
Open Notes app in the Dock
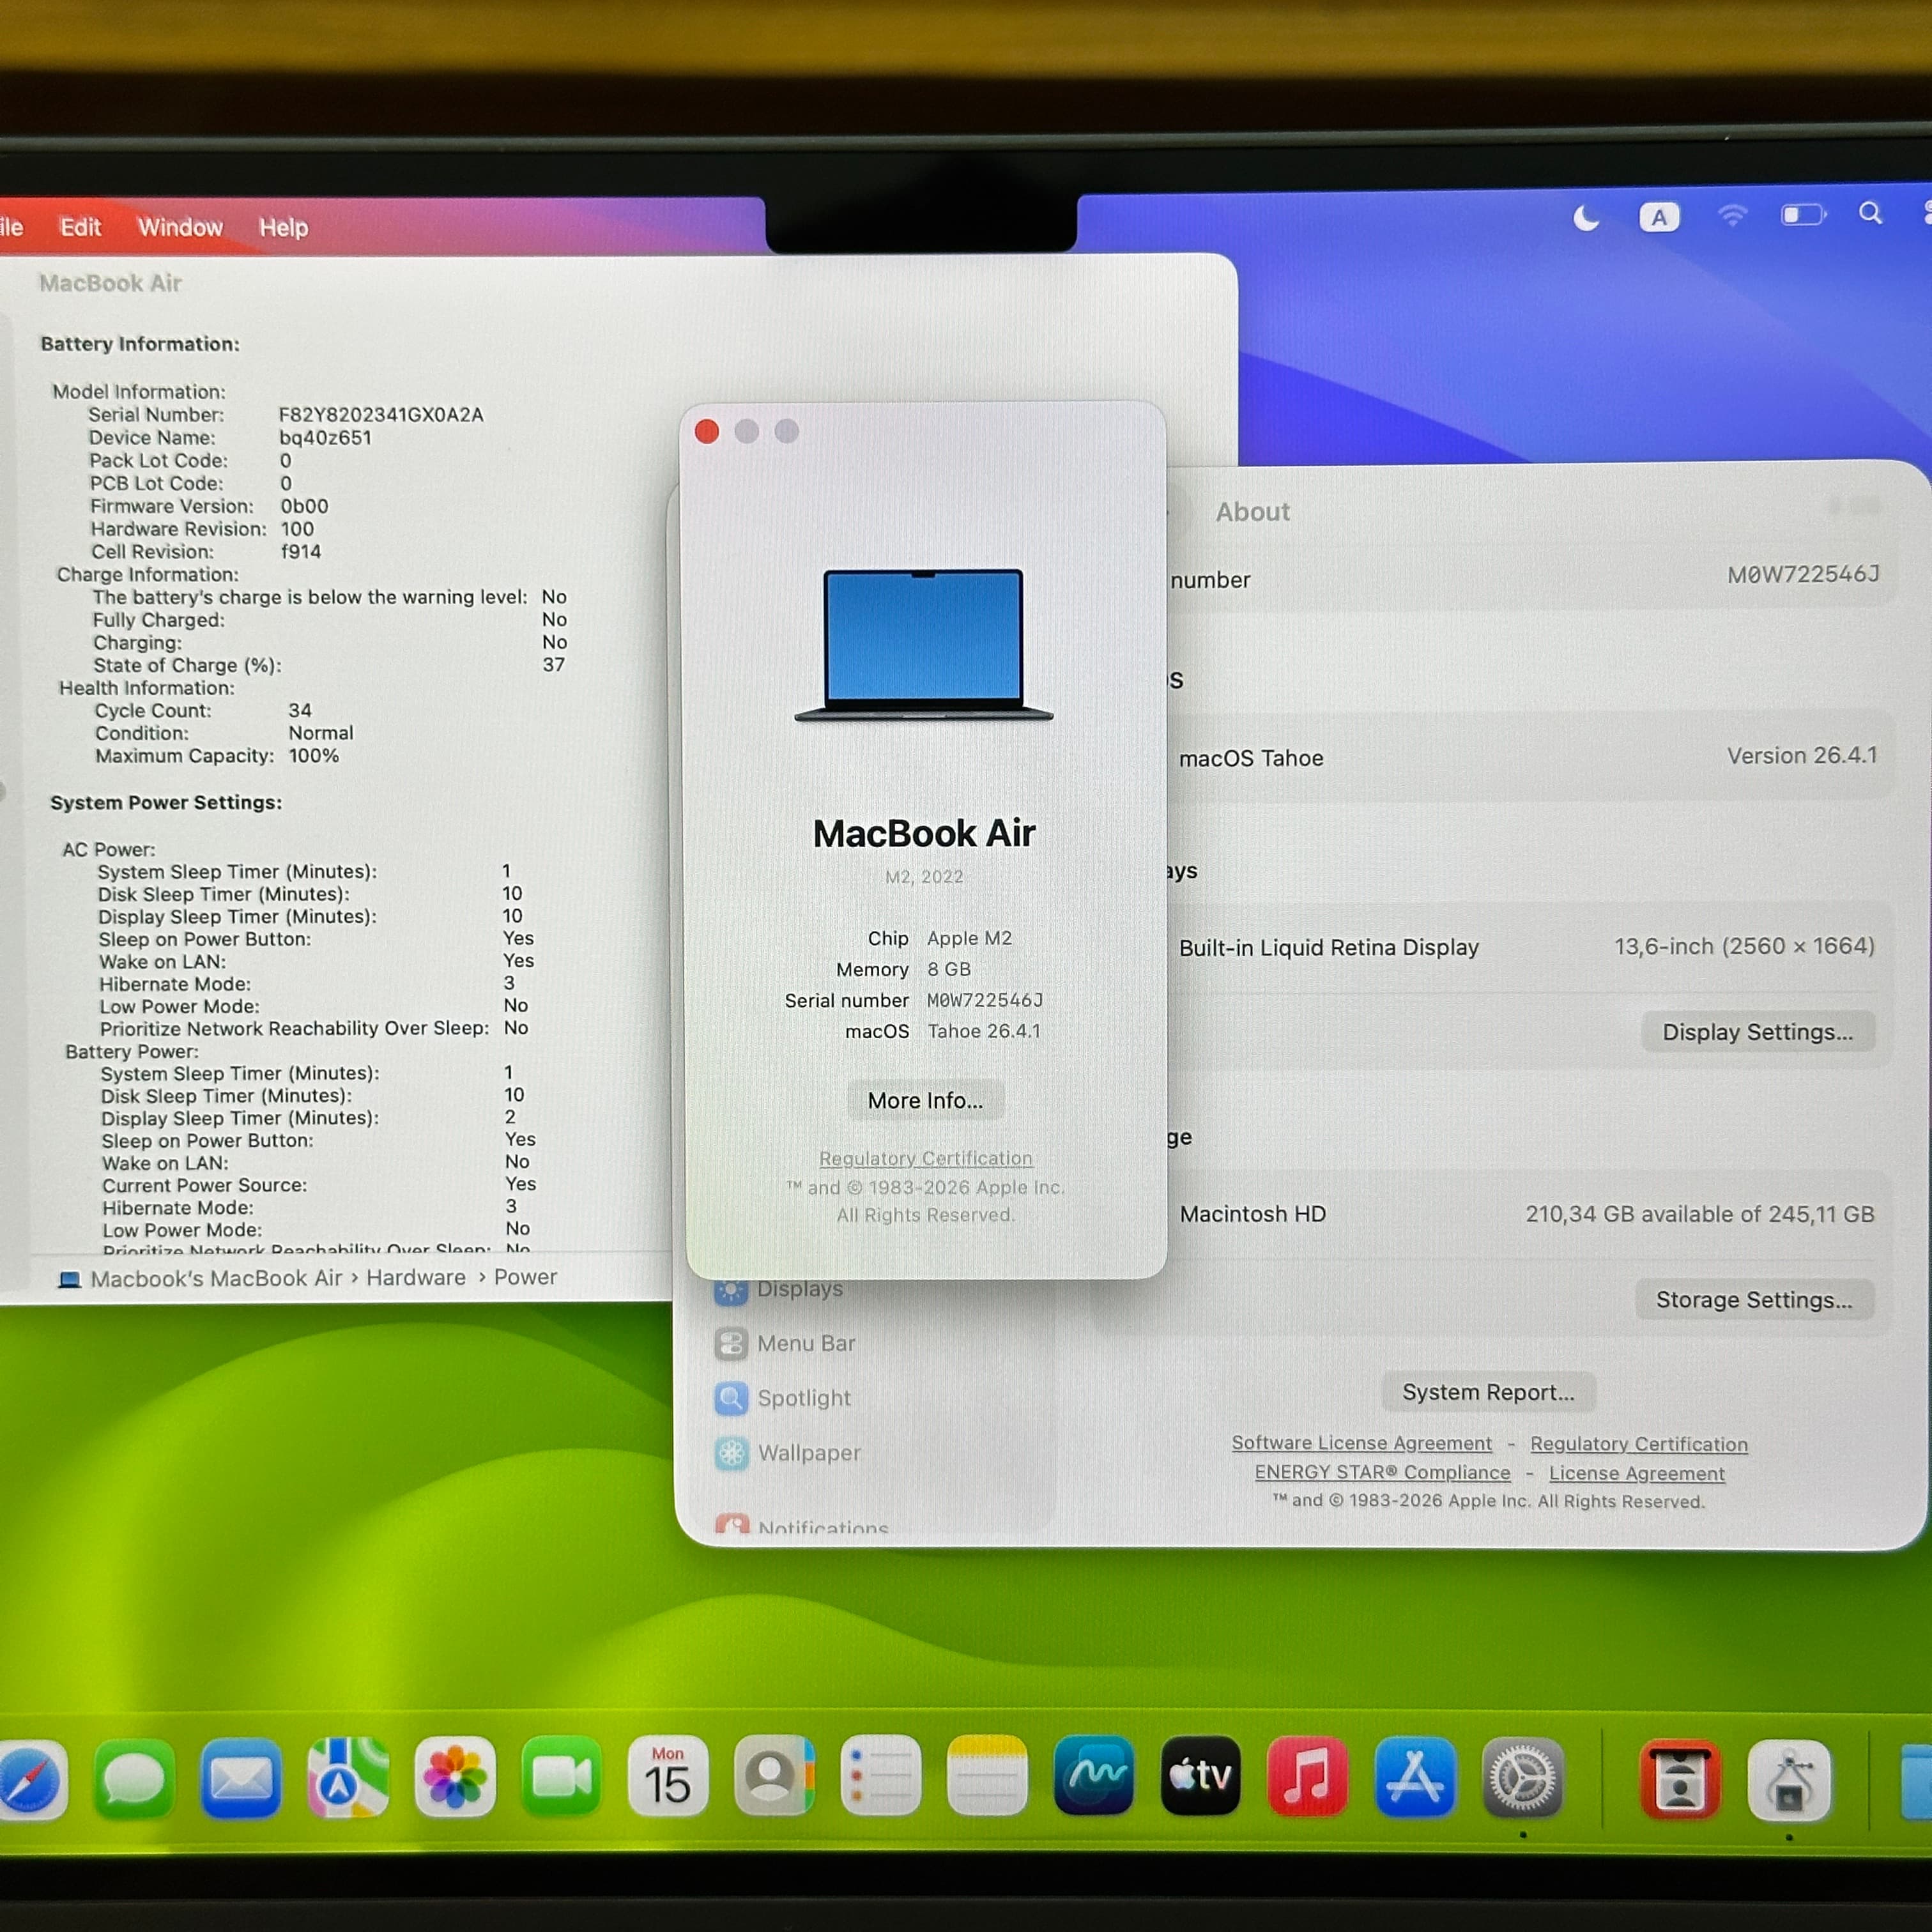coord(987,1775)
